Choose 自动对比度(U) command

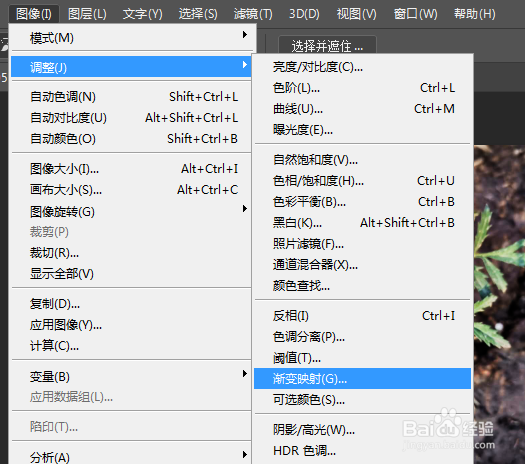tap(131, 118)
